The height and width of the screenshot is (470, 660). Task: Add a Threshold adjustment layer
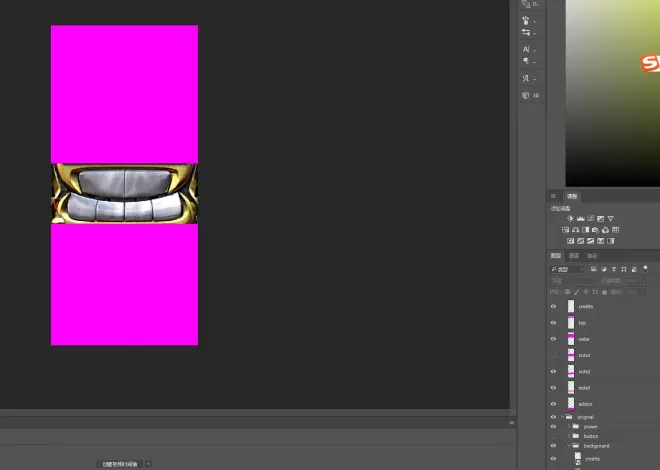[591, 241]
